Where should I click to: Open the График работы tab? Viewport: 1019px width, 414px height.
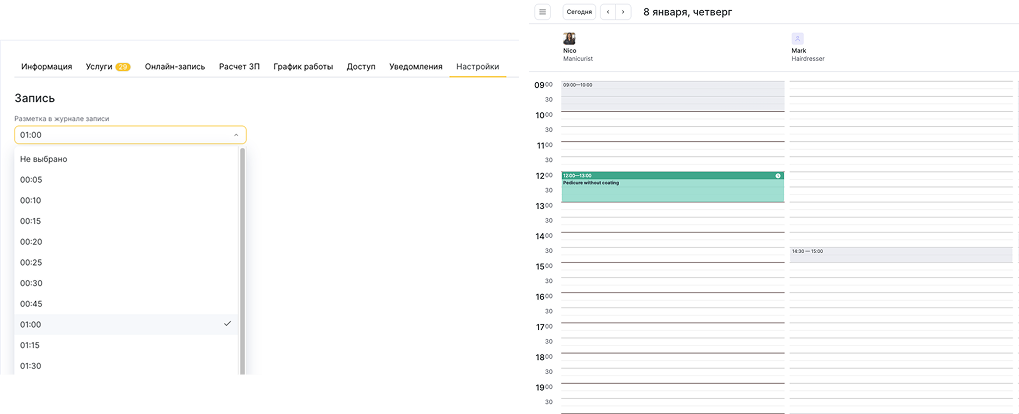click(303, 67)
